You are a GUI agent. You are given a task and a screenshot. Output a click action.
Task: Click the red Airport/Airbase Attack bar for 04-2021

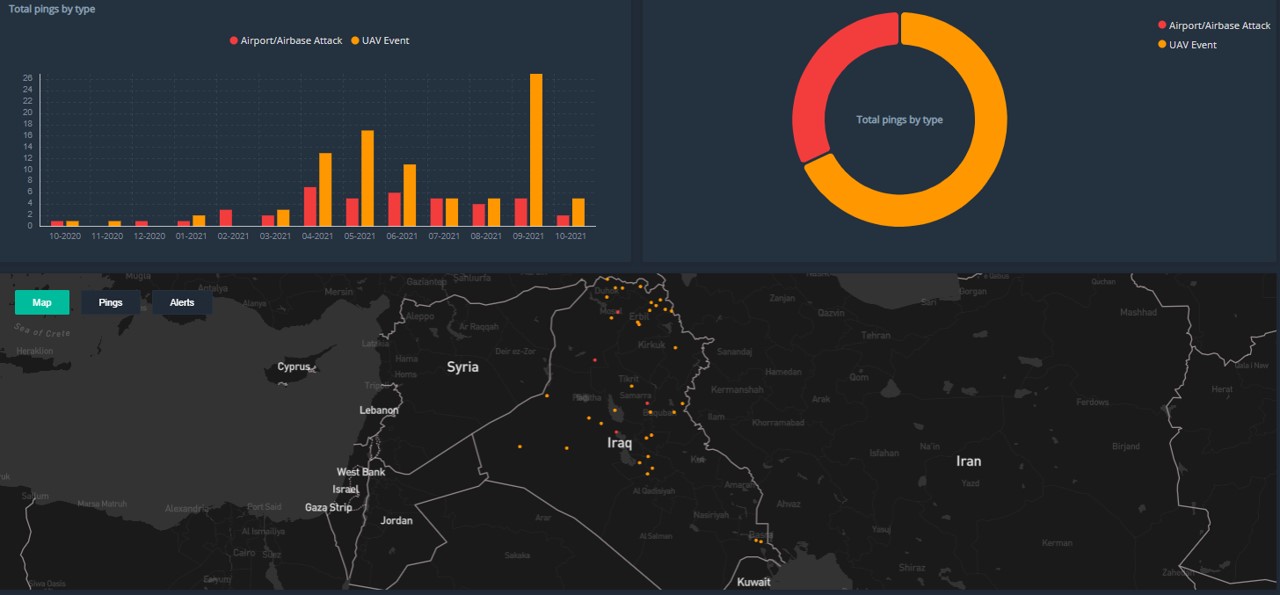(310, 206)
